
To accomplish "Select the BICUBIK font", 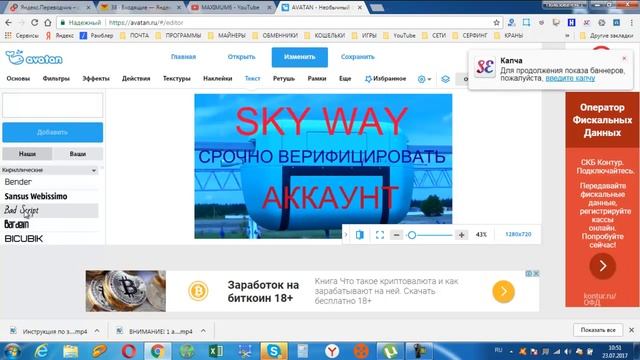I will click(x=50, y=239).
